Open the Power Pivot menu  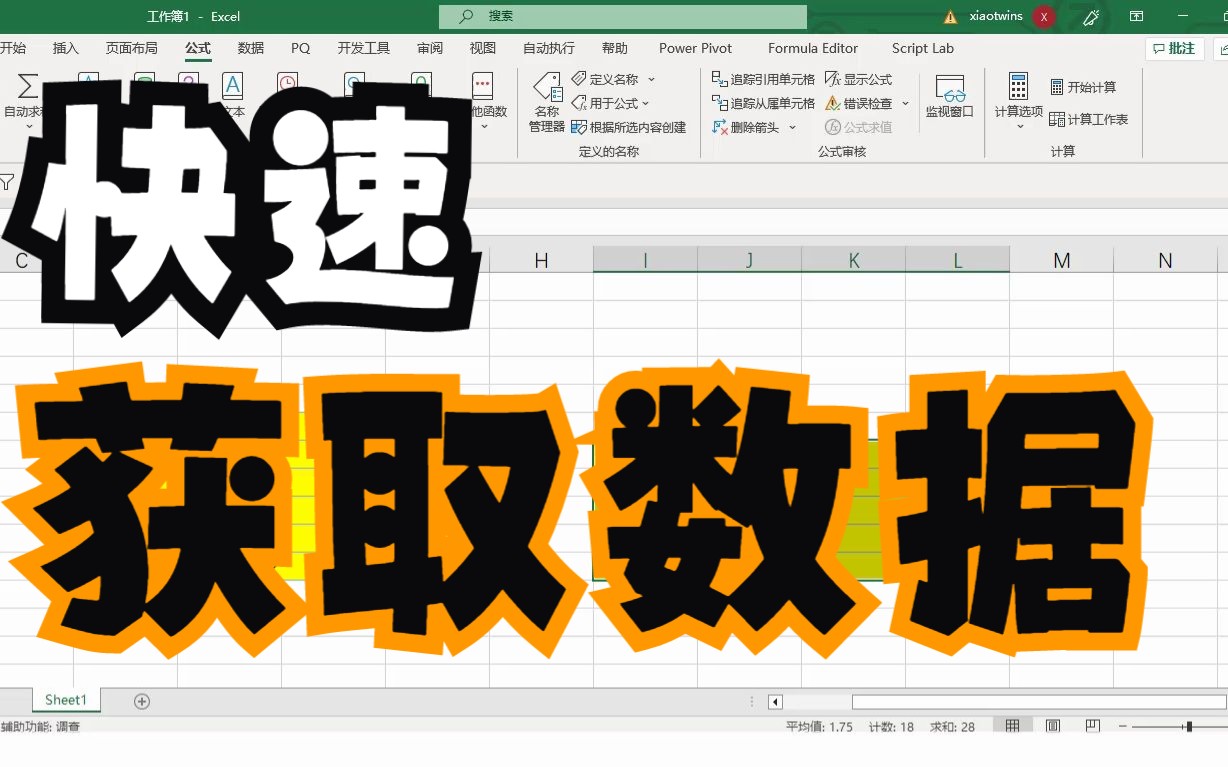point(695,48)
